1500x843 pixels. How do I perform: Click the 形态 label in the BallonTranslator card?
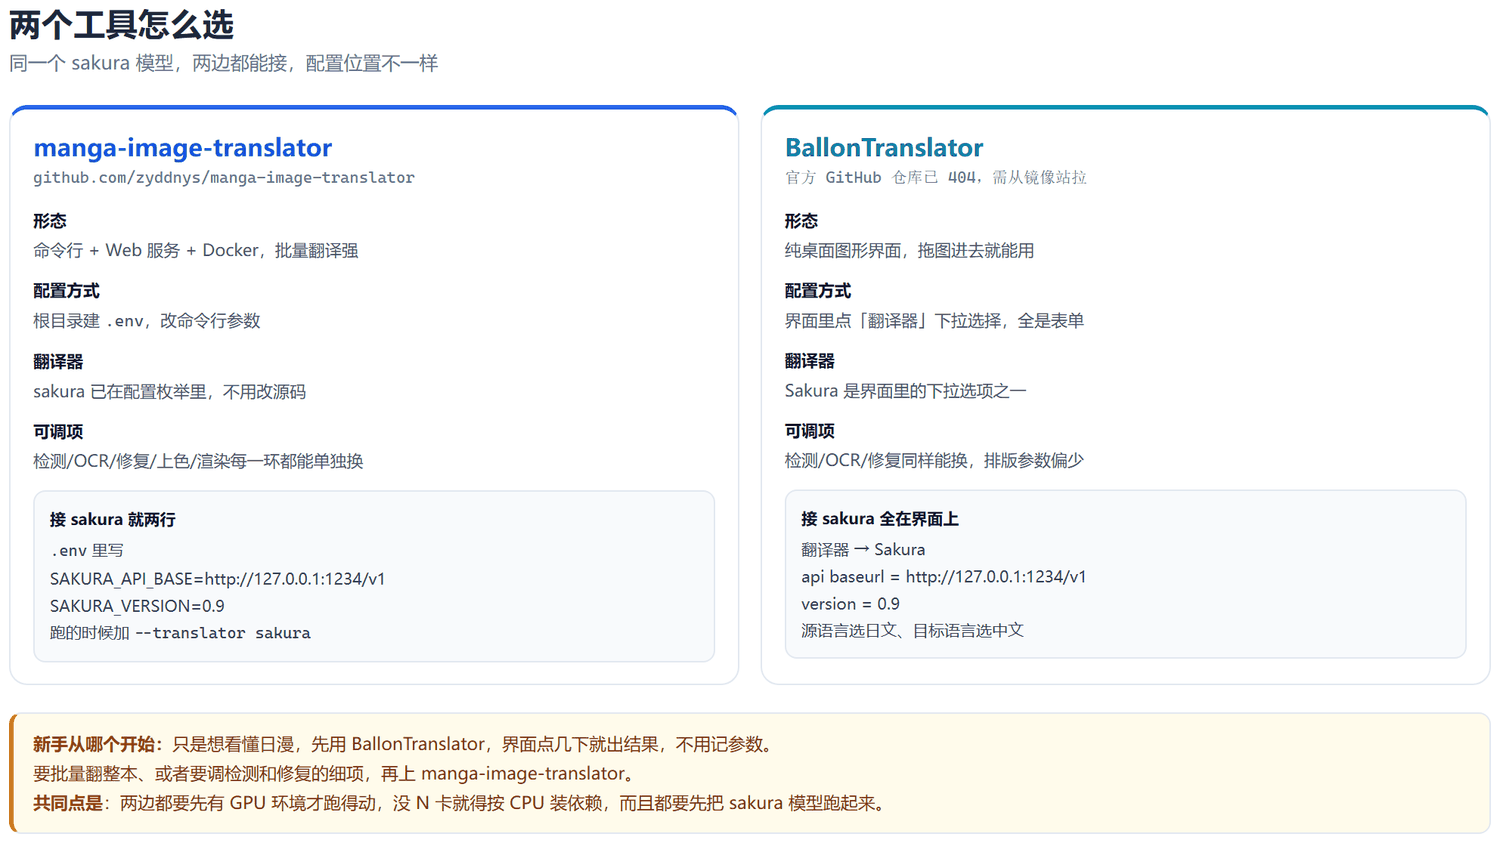[801, 221]
